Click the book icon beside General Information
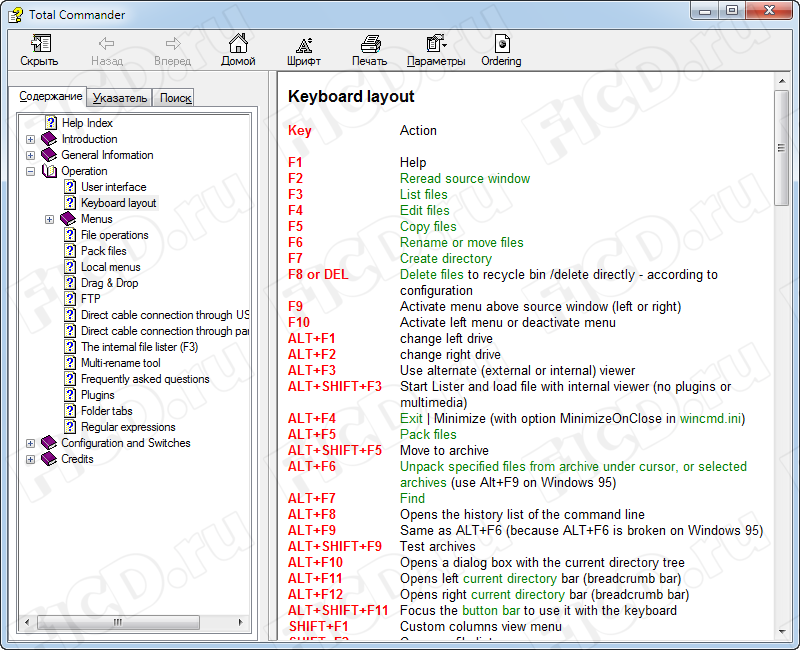Viewport: 800px width, 650px height. click(x=49, y=155)
